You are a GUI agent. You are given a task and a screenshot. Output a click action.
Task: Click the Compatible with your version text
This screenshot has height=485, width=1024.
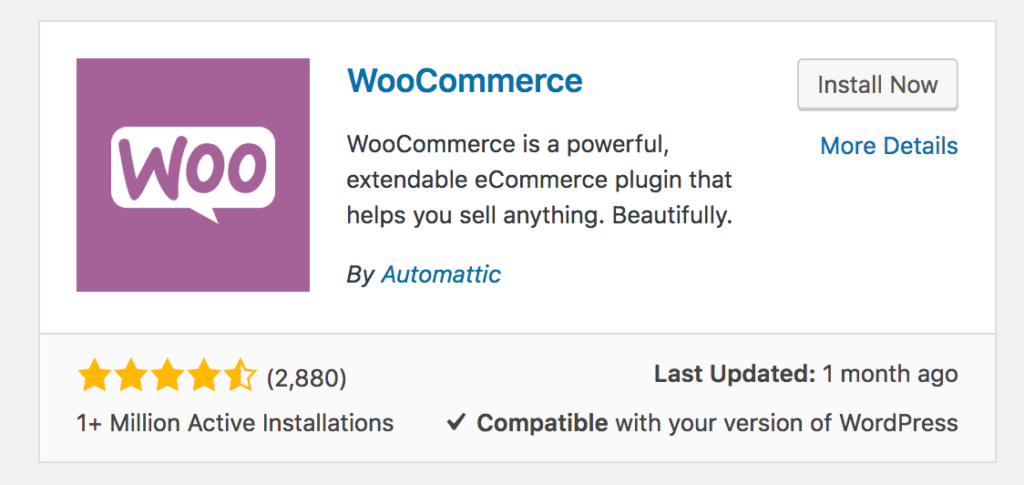click(x=718, y=424)
